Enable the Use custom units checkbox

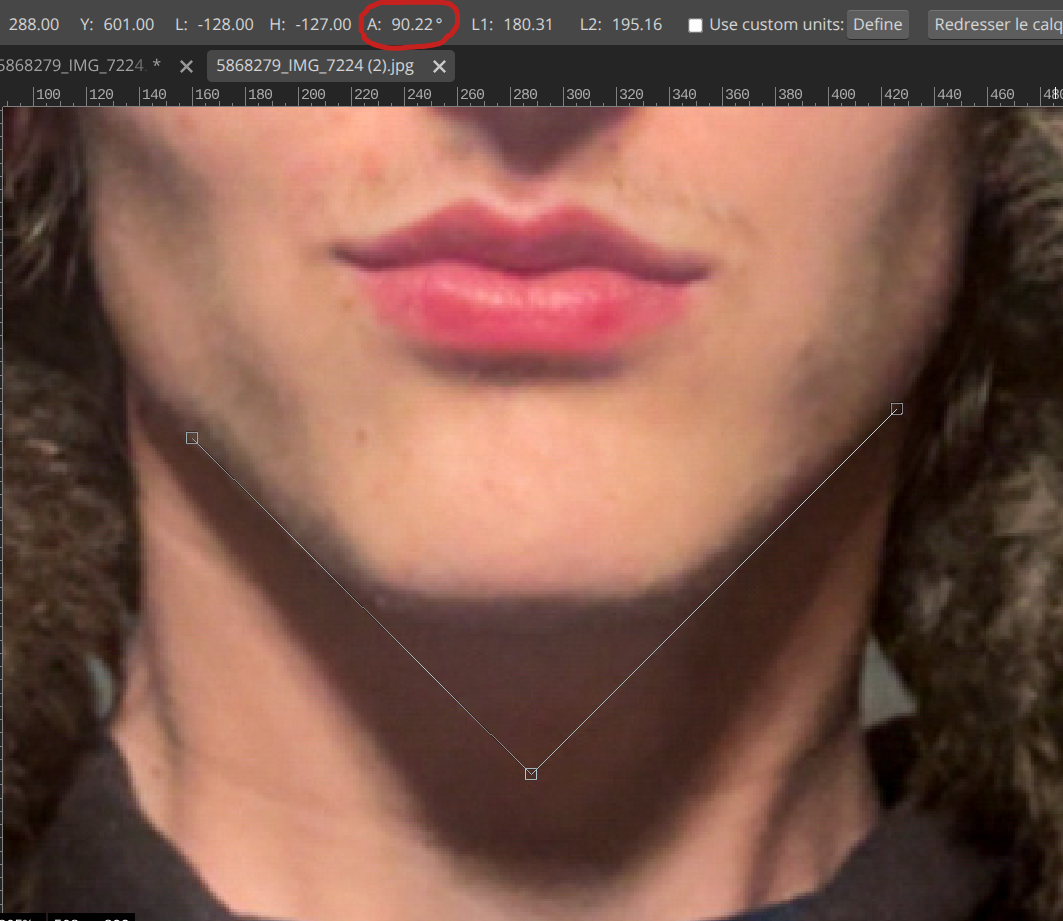pyautogui.click(x=695, y=25)
